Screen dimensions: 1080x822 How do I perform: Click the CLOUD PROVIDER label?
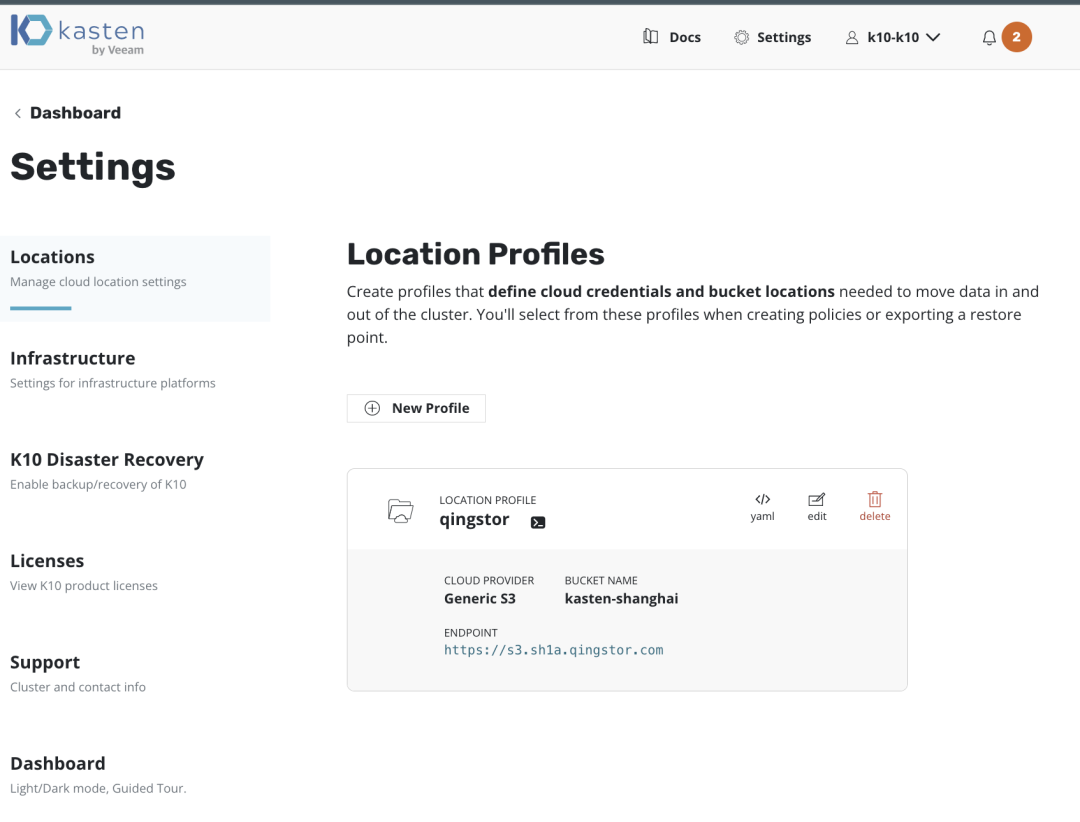point(489,581)
